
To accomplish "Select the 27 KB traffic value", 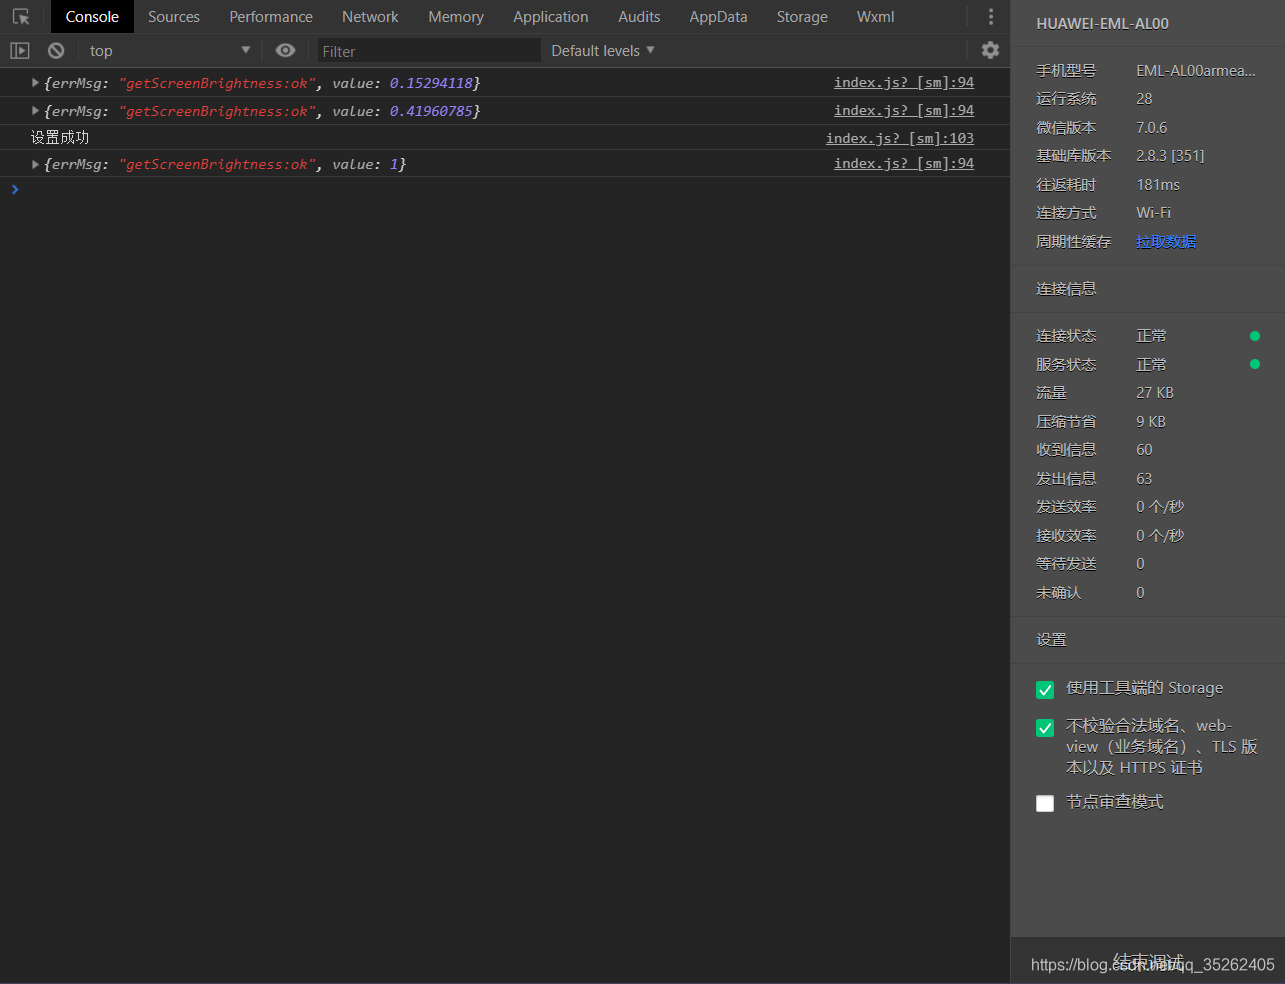I will (x=1155, y=392).
